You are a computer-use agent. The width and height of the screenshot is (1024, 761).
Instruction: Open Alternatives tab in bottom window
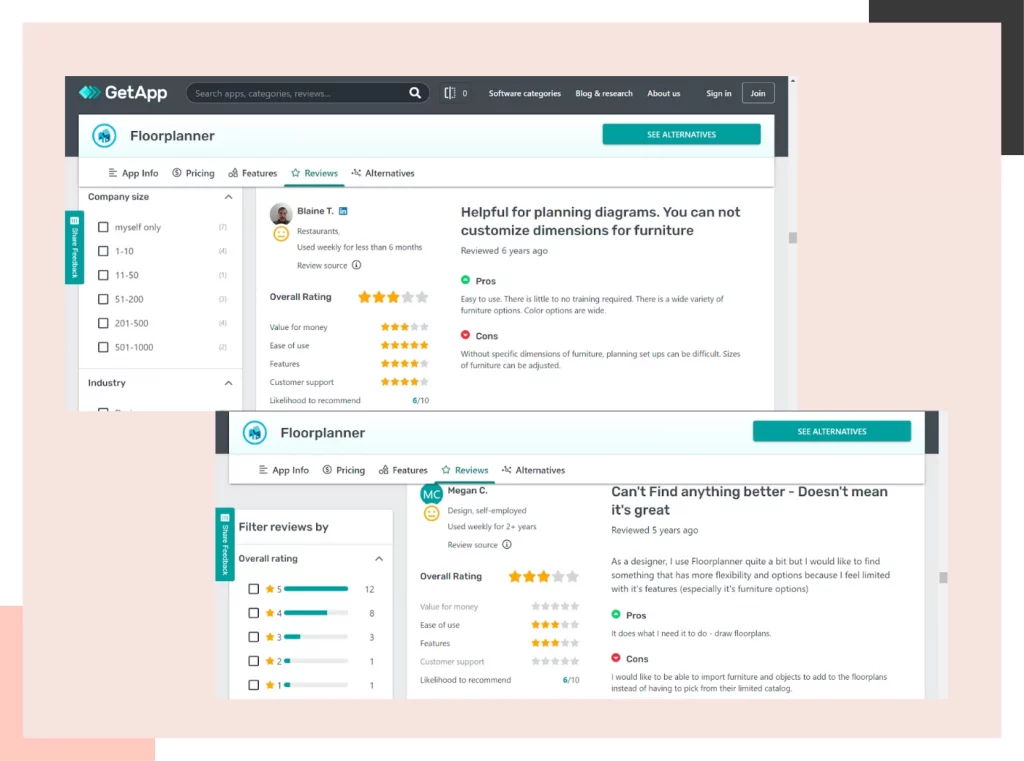click(x=533, y=470)
